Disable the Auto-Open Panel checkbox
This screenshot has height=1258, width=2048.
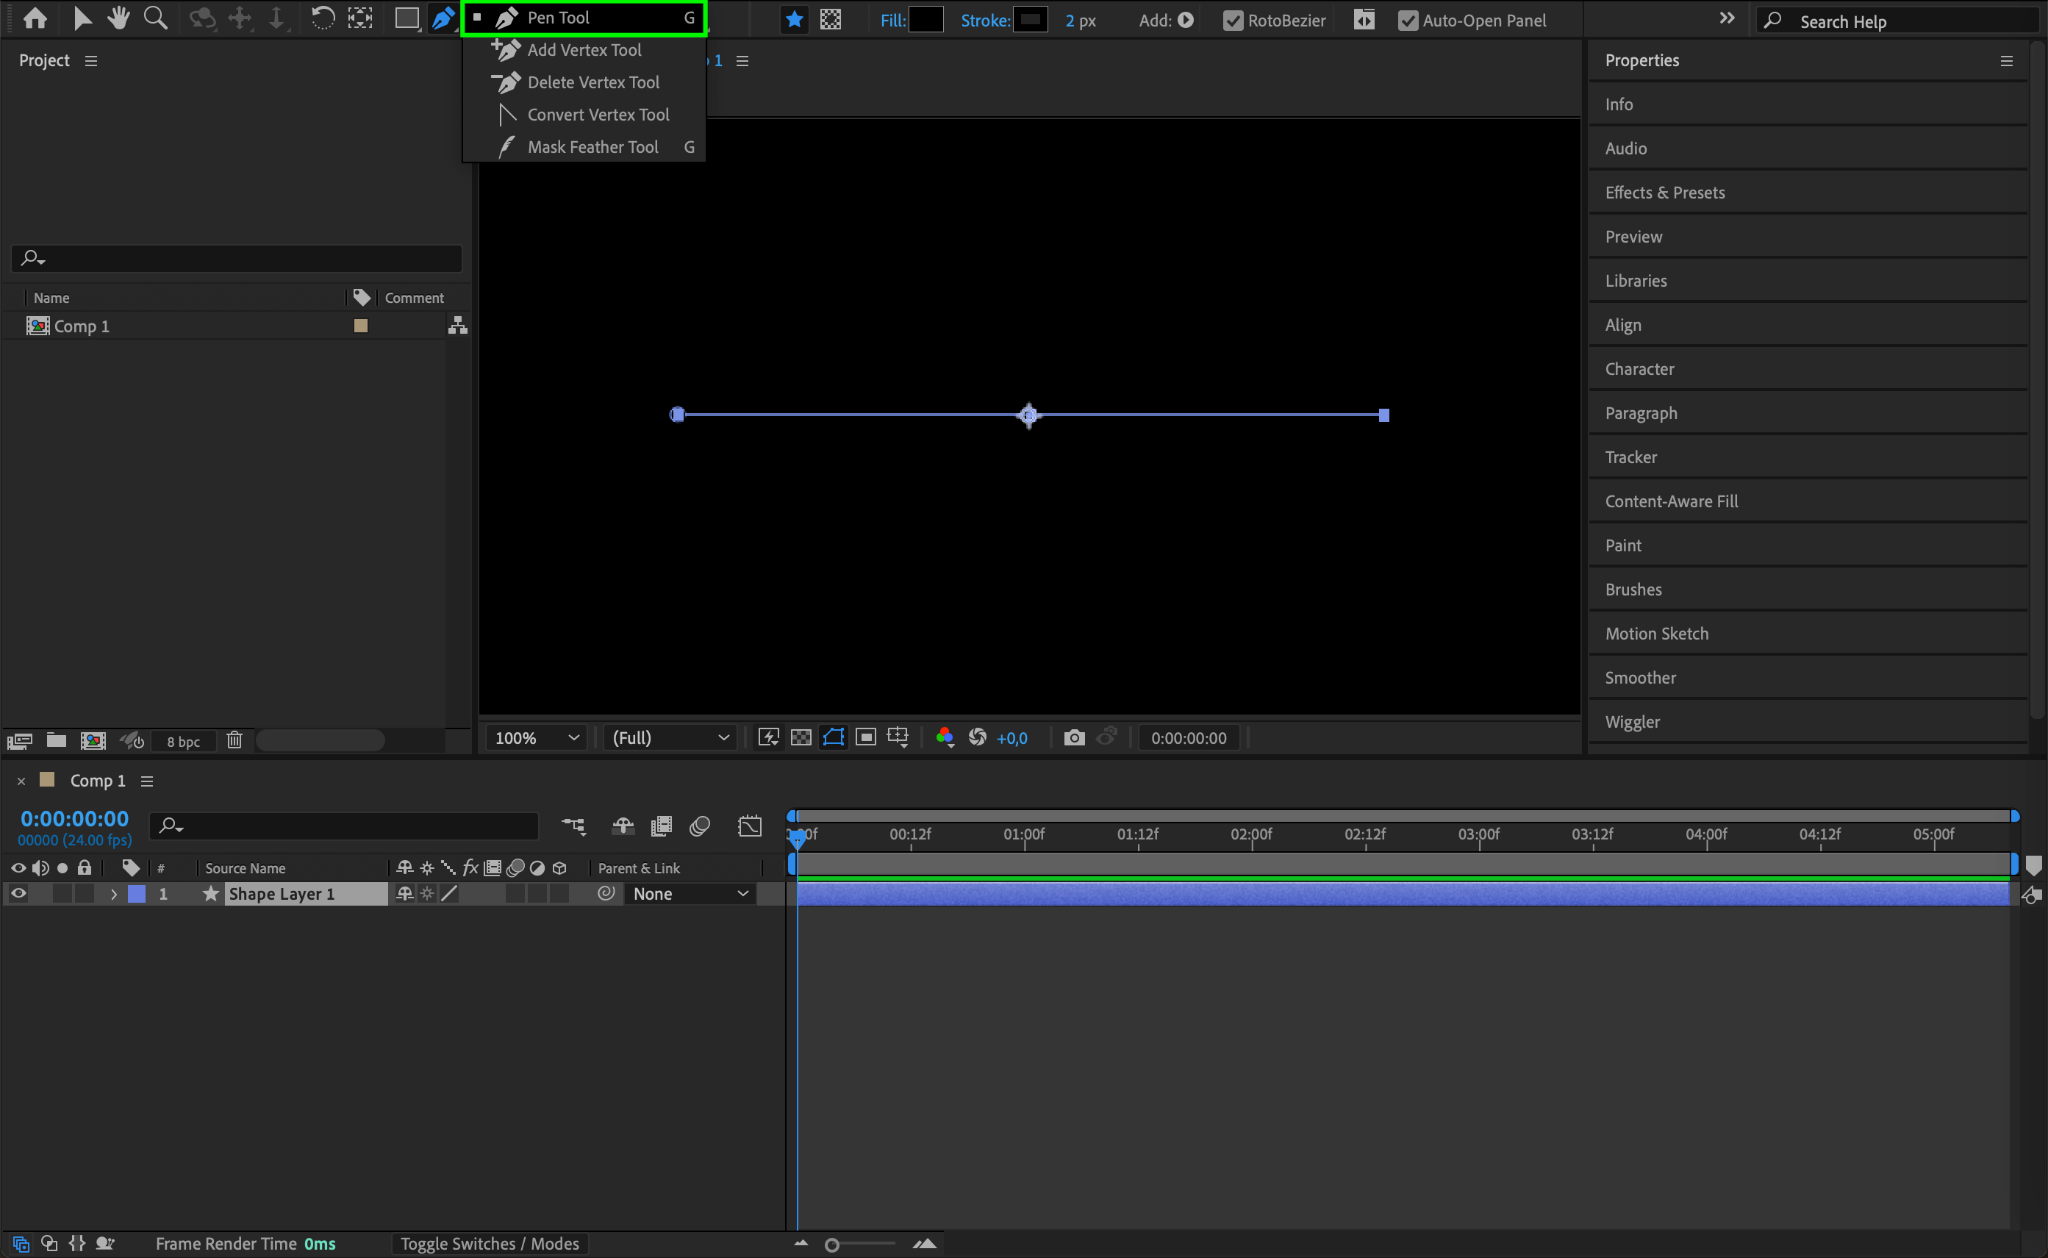tap(1407, 21)
